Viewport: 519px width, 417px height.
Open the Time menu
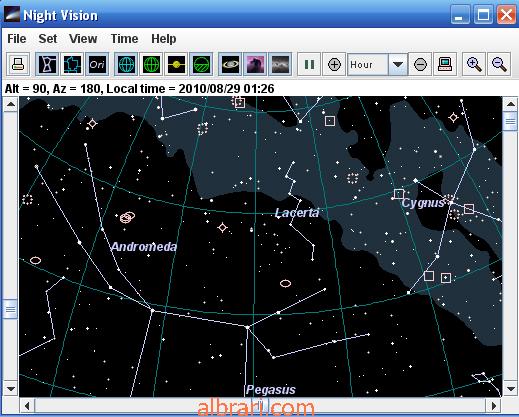[124, 39]
